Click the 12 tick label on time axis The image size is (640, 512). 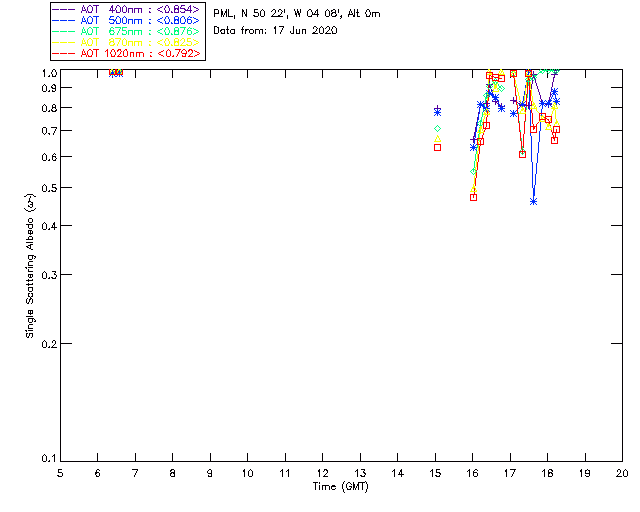(x=323, y=472)
